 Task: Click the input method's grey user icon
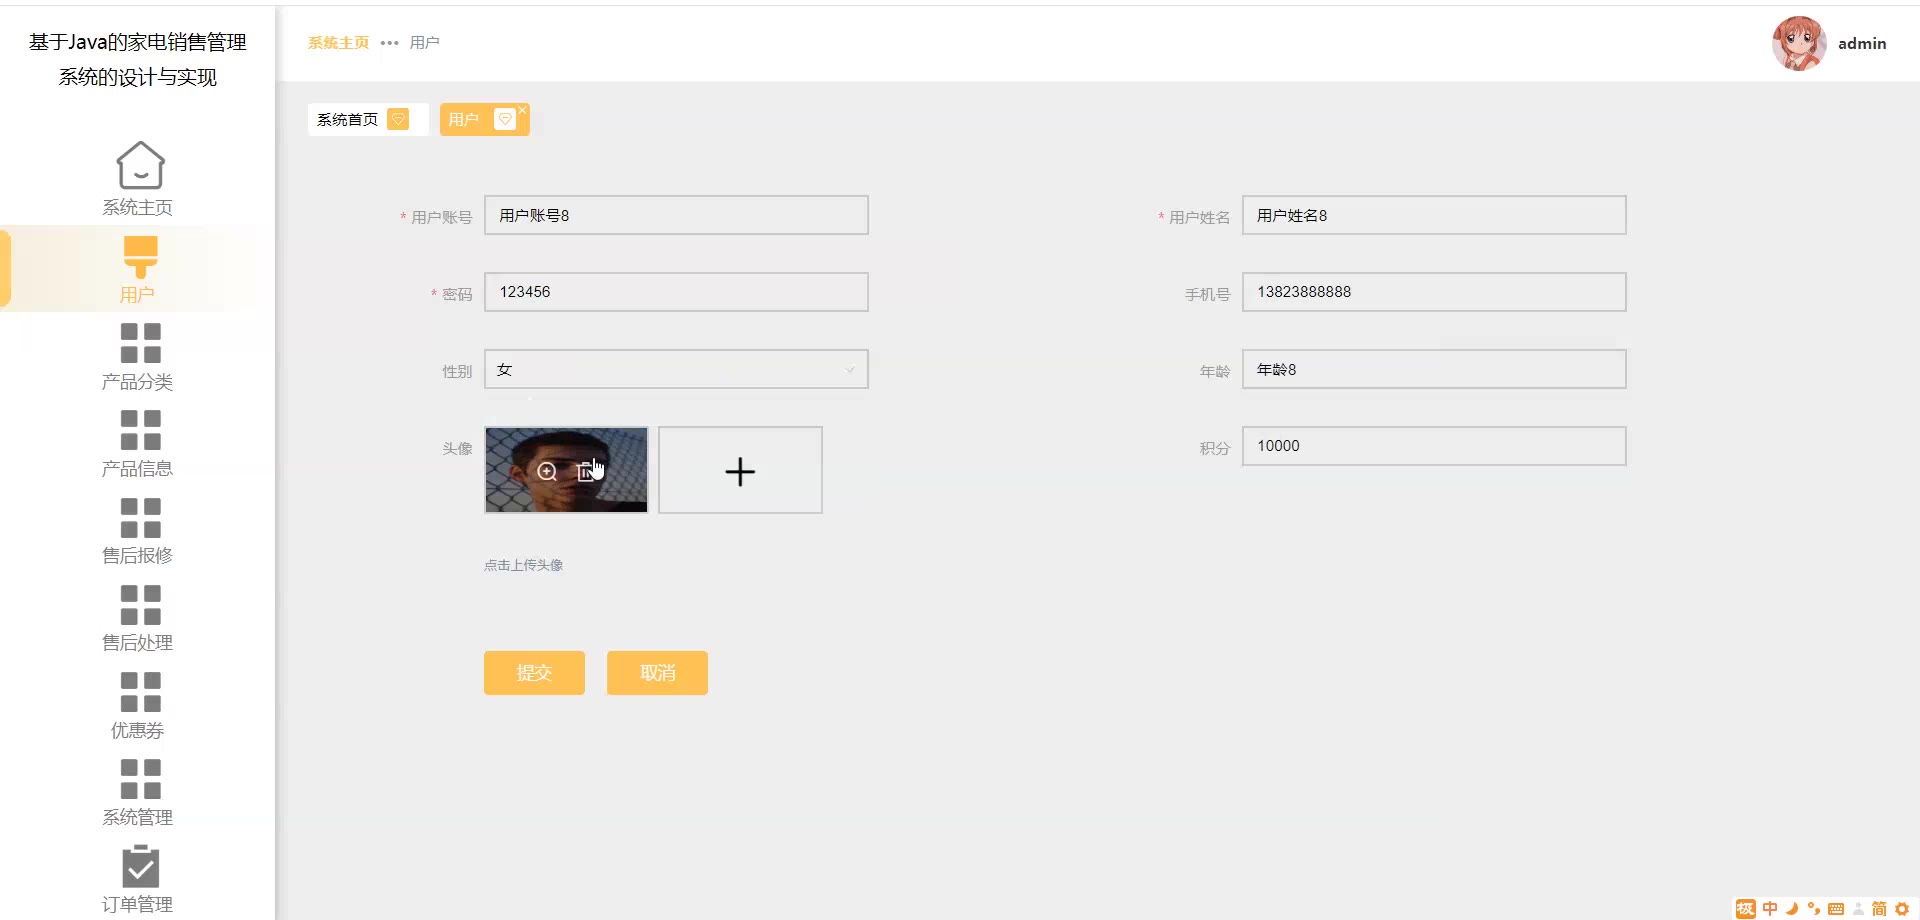click(1858, 908)
